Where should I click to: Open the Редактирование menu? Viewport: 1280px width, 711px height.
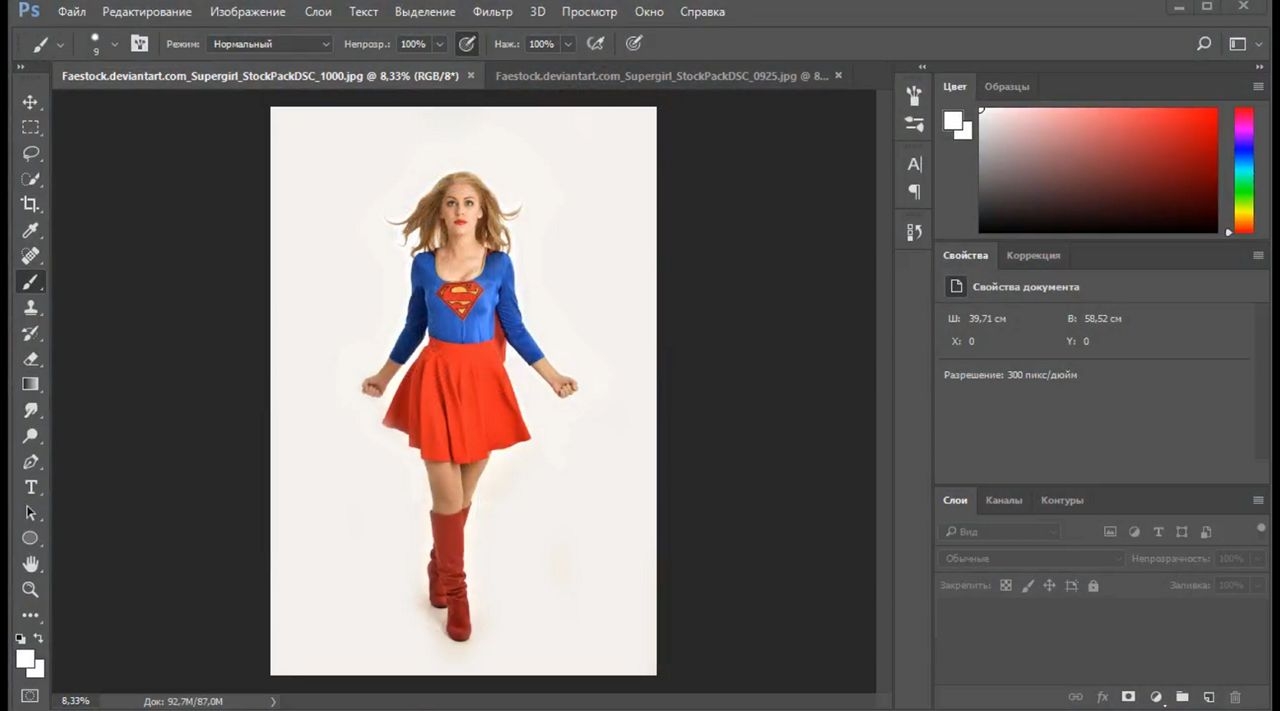tap(147, 12)
